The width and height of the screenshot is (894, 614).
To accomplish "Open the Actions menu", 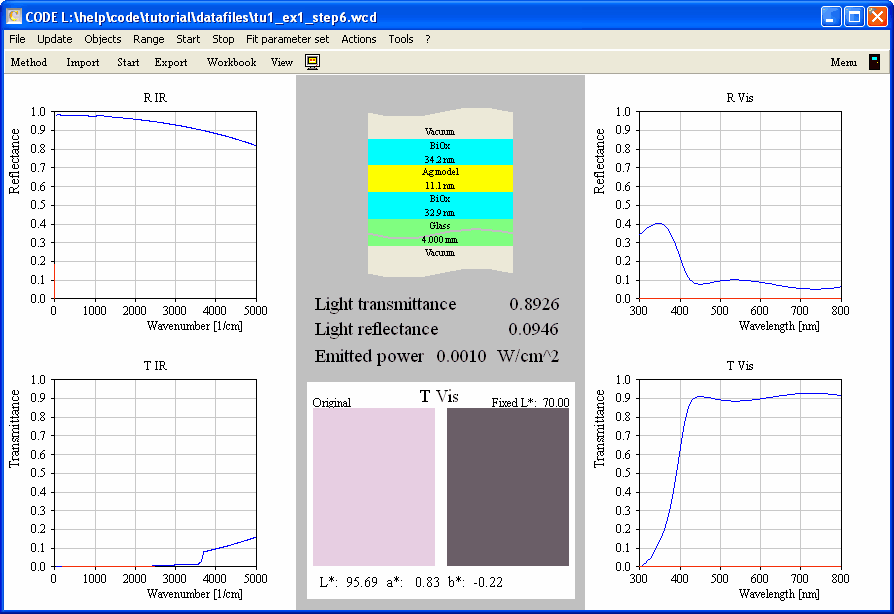I will point(358,39).
